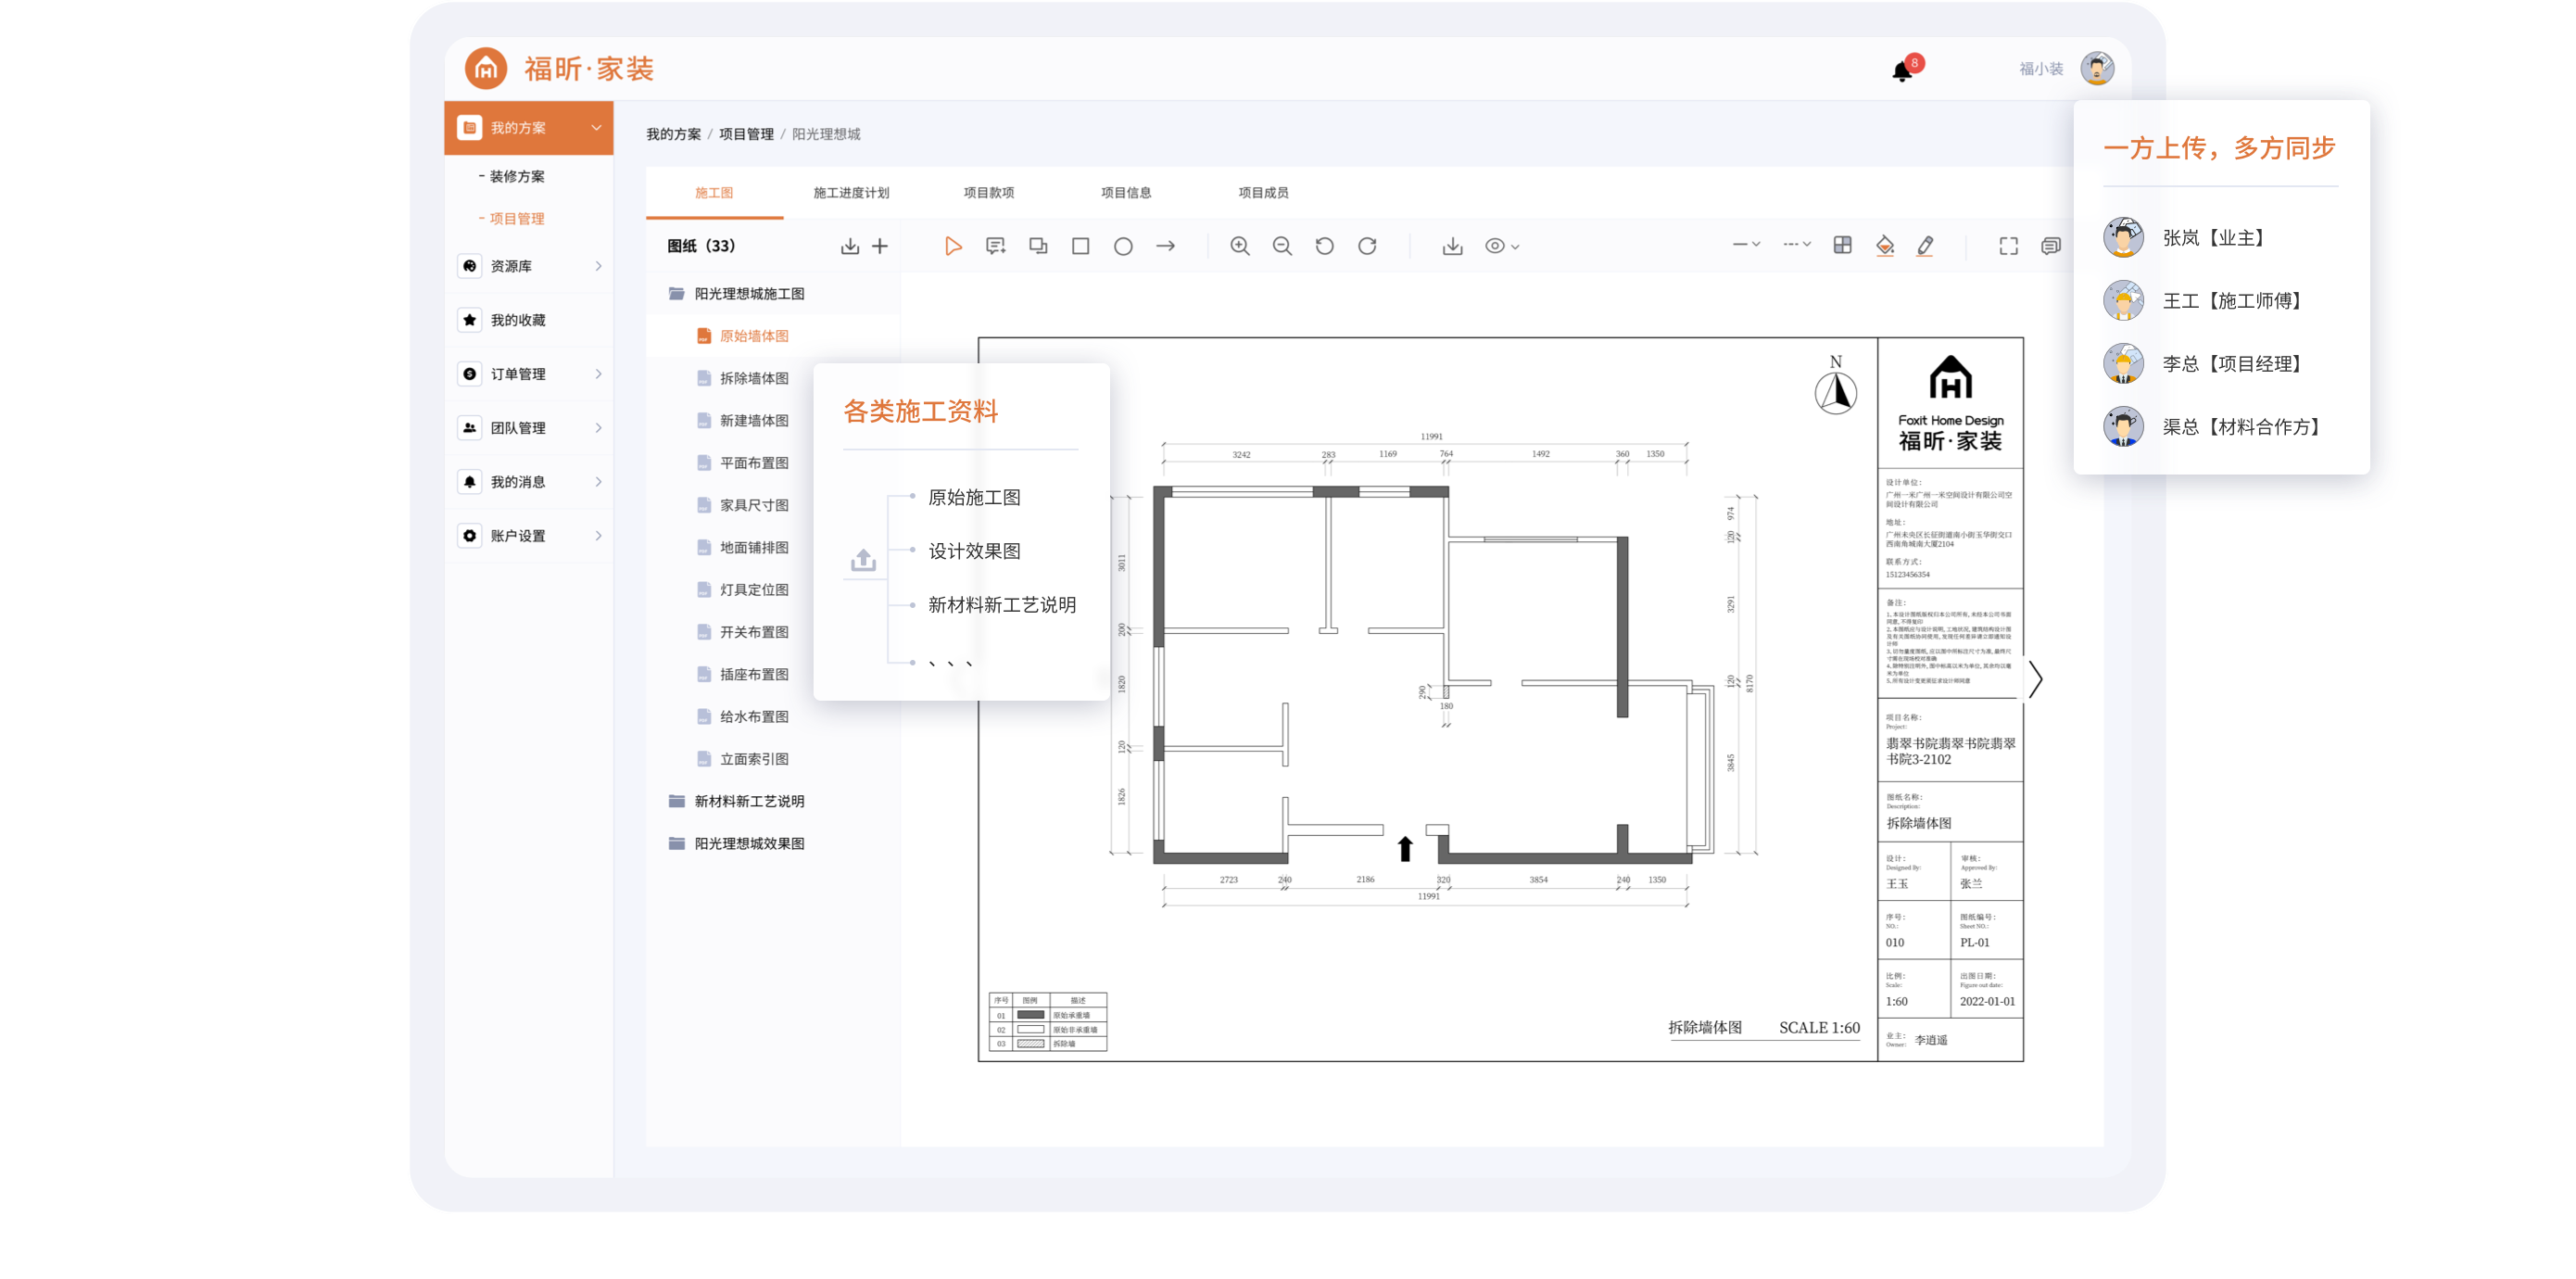Download all drawings in 图纸 list
The width and height of the screenshot is (2576, 1279).
pos(849,246)
